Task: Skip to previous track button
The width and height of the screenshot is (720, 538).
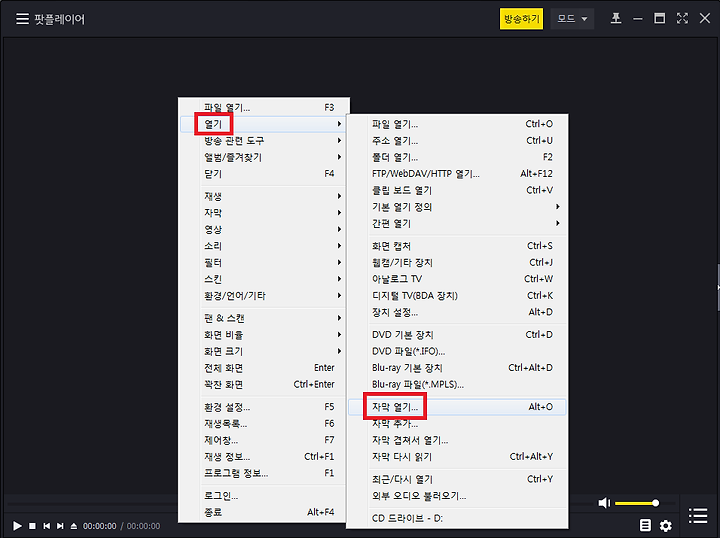Action: pos(46,526)
